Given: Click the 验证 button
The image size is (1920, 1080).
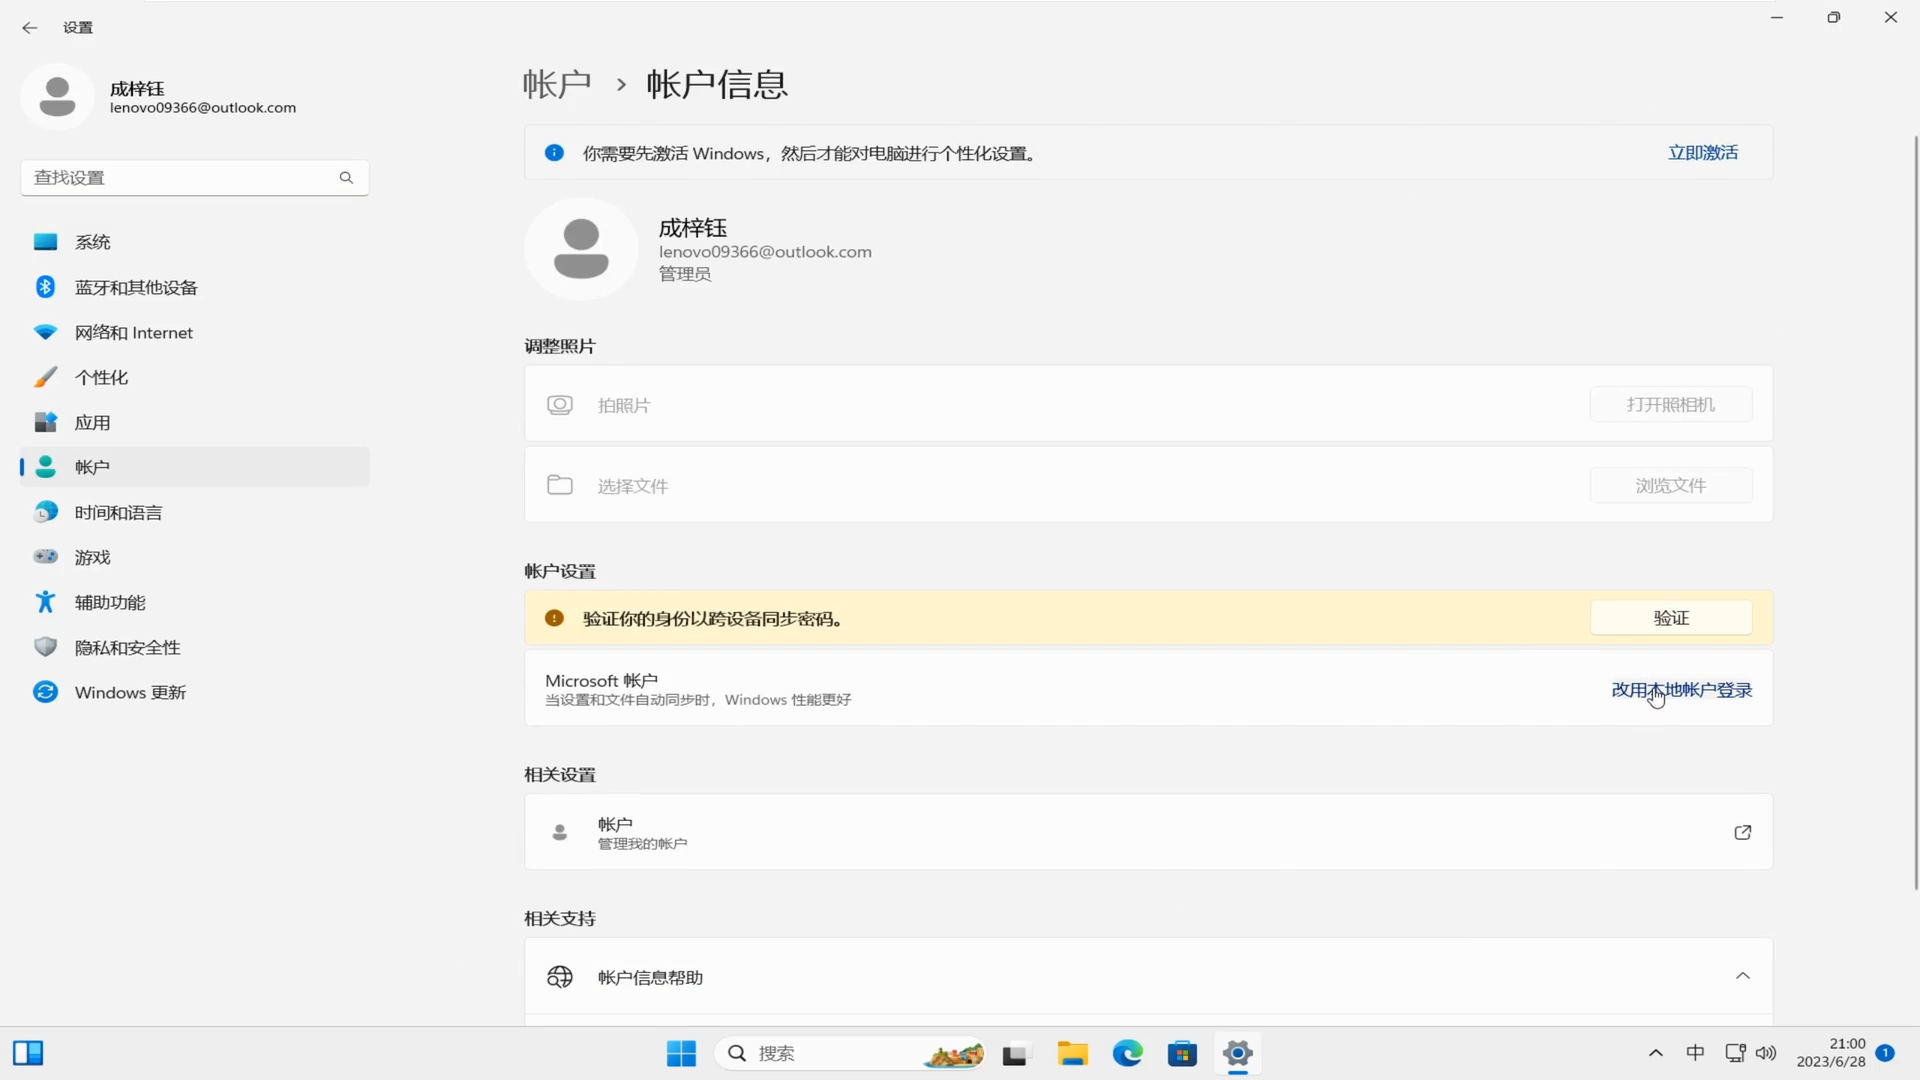Looking at the screenshot, I should tap(1670, 618).
